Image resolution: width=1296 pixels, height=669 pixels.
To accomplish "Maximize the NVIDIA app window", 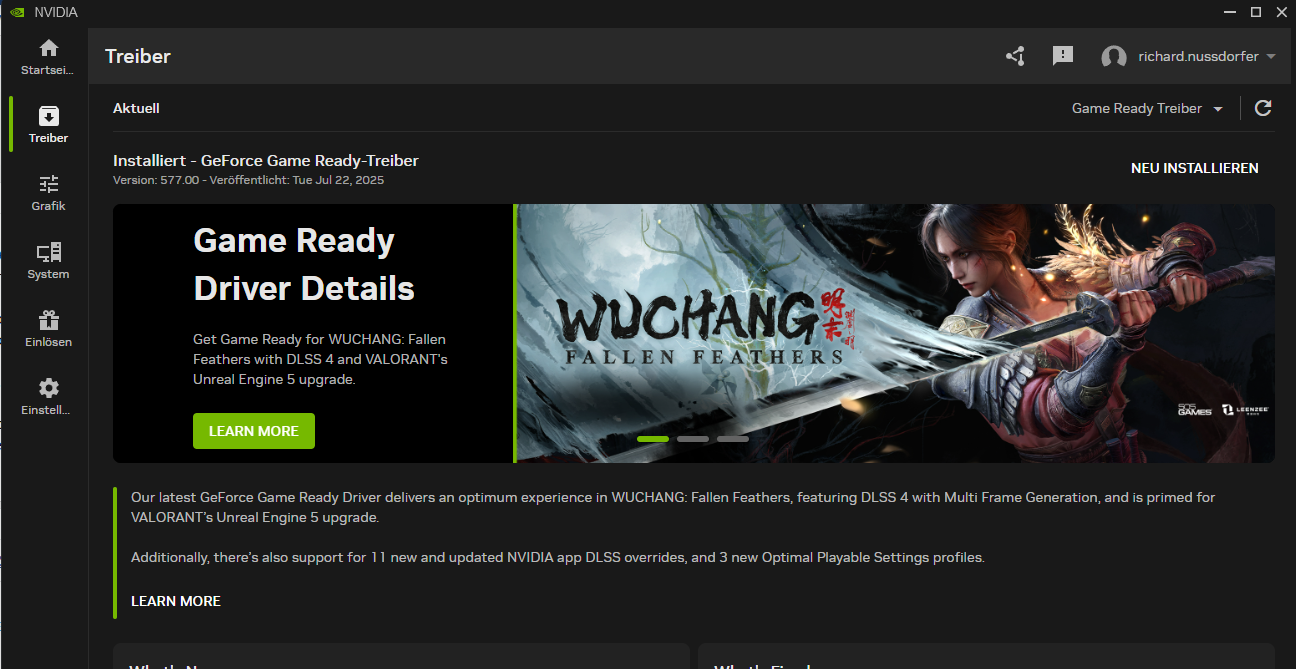I will tap(1256, 12).
